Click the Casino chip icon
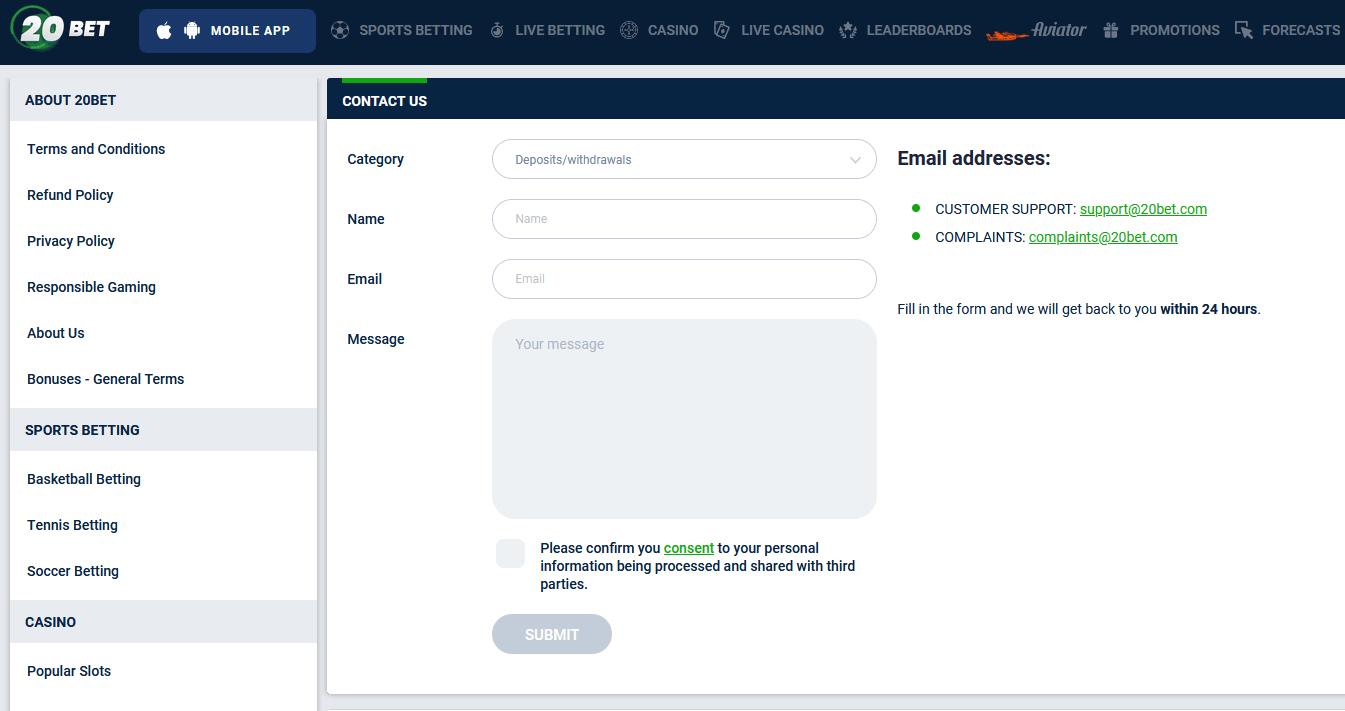This screenshot has height=711, width=1345. 629,30
